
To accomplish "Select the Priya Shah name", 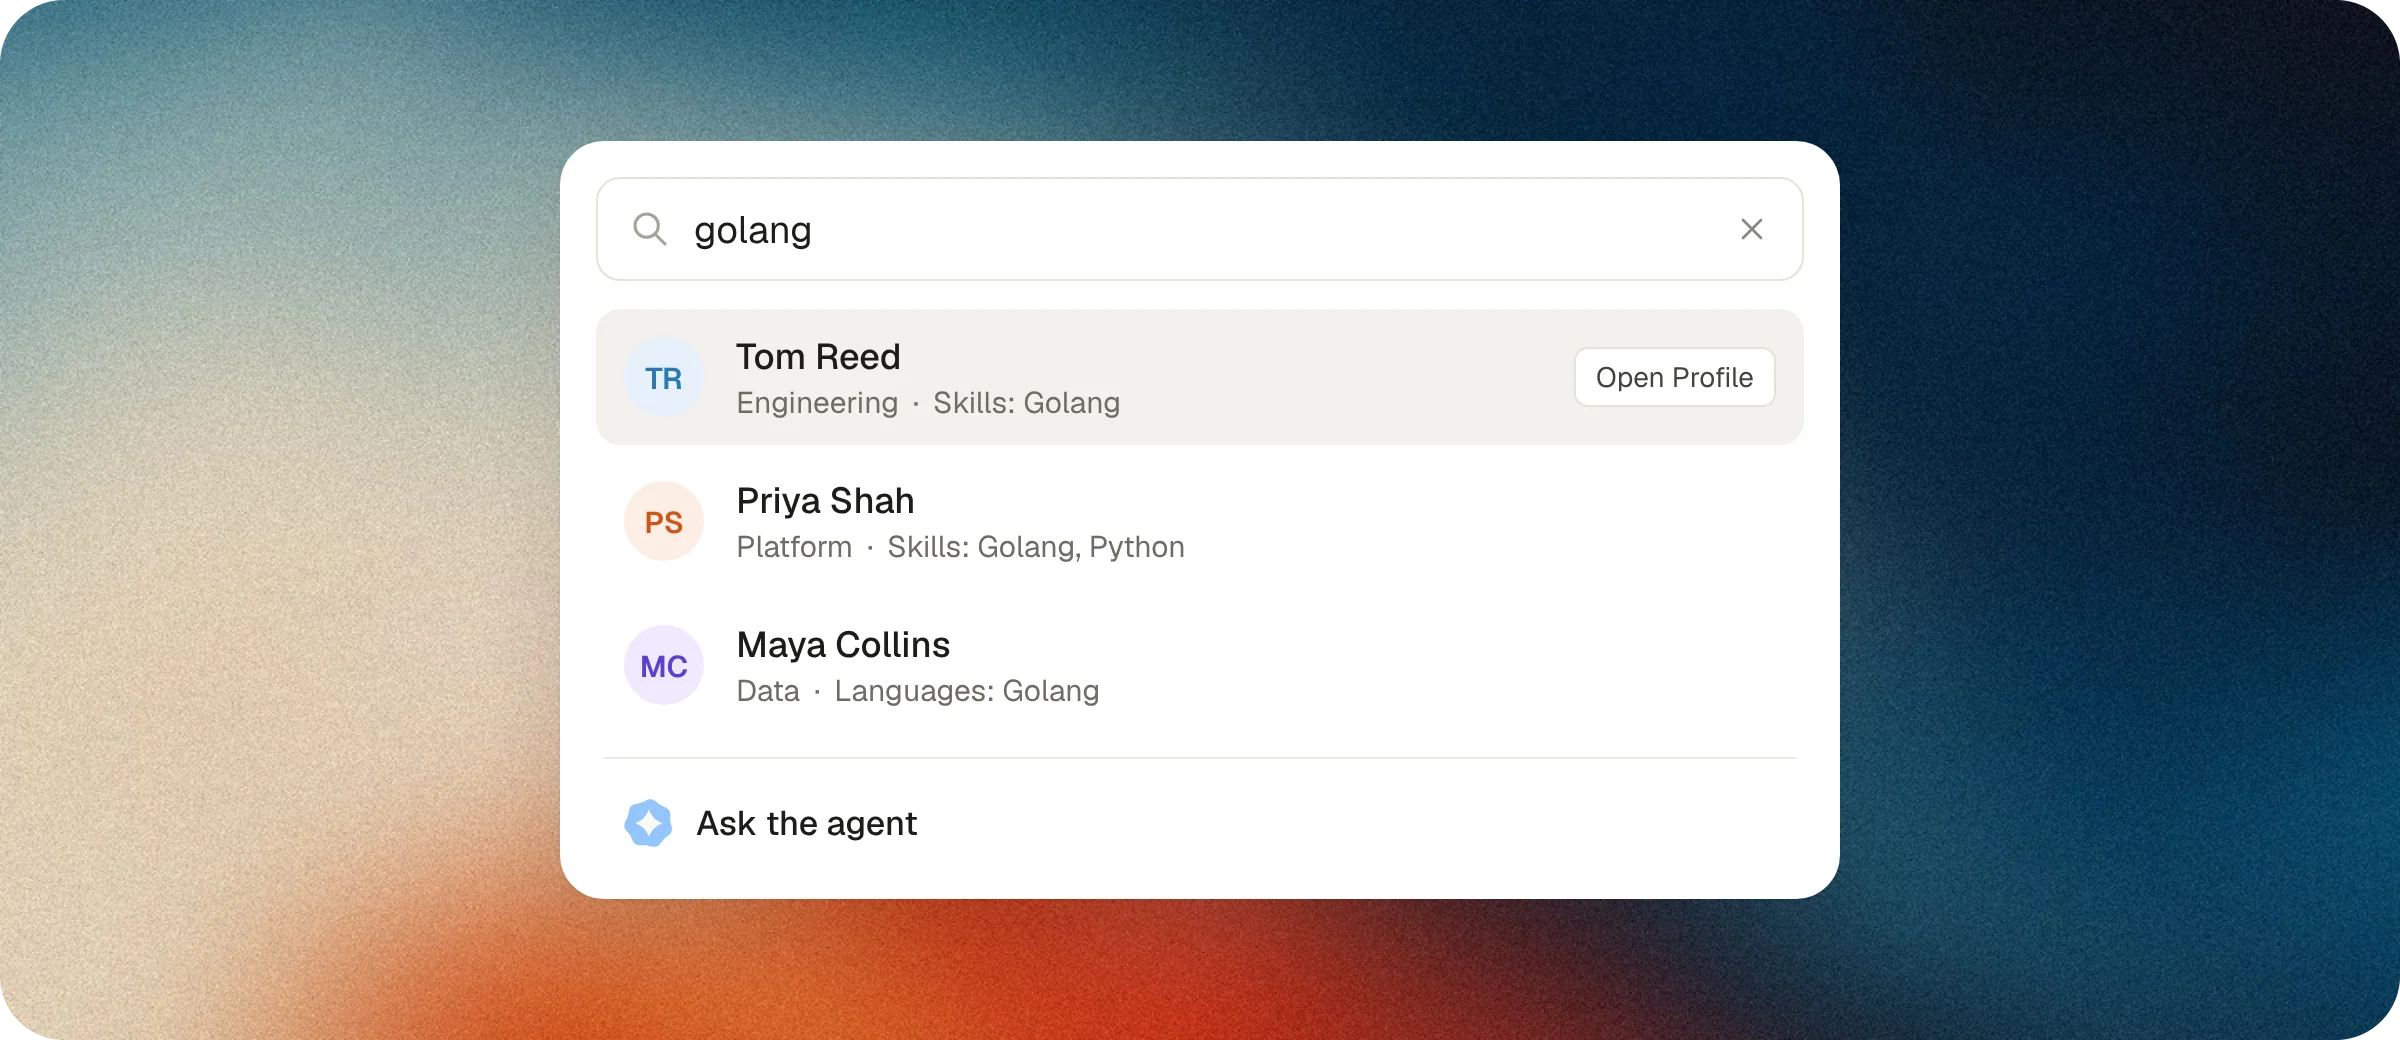I will pyautogui.click(x=825, y=501).
